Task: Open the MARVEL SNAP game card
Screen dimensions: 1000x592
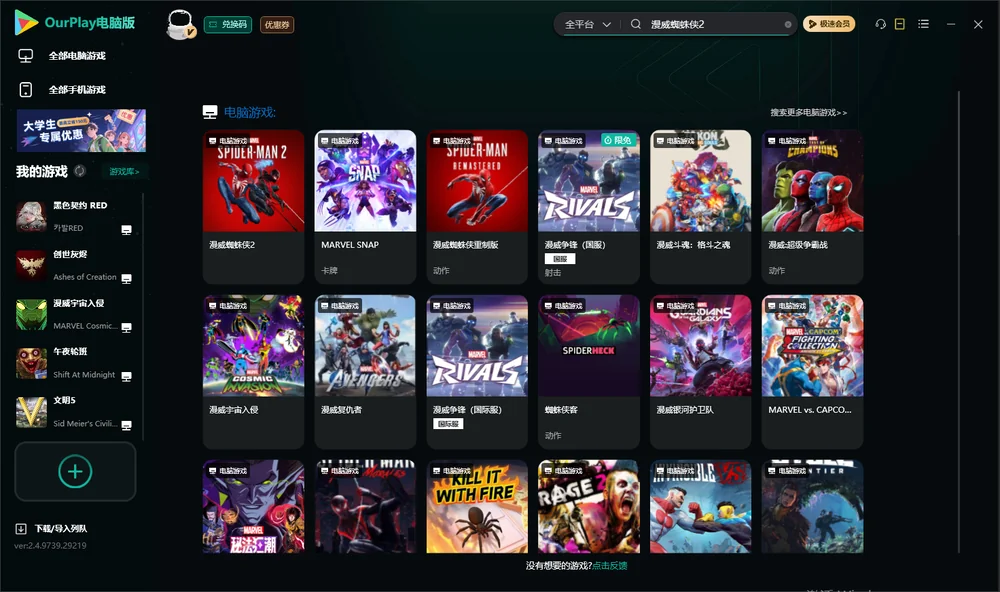Action: [x=365, y=207]
